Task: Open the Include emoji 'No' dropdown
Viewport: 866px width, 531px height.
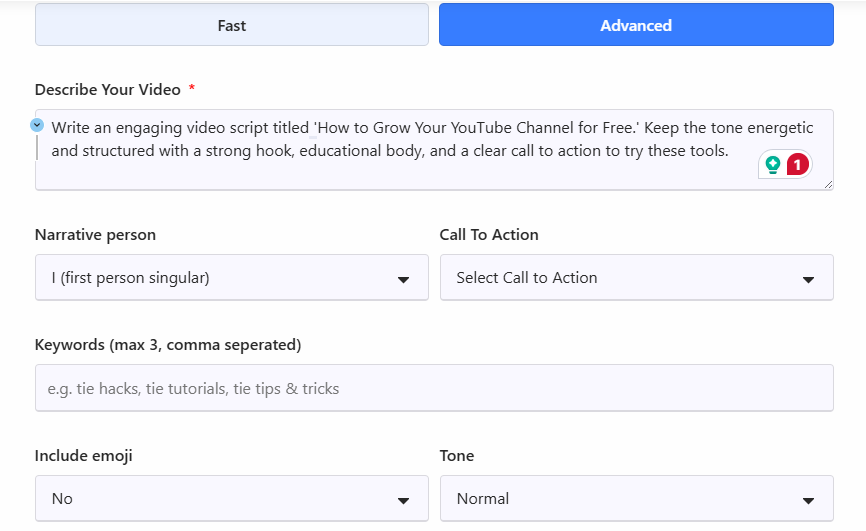Action: tap(220, 499)
